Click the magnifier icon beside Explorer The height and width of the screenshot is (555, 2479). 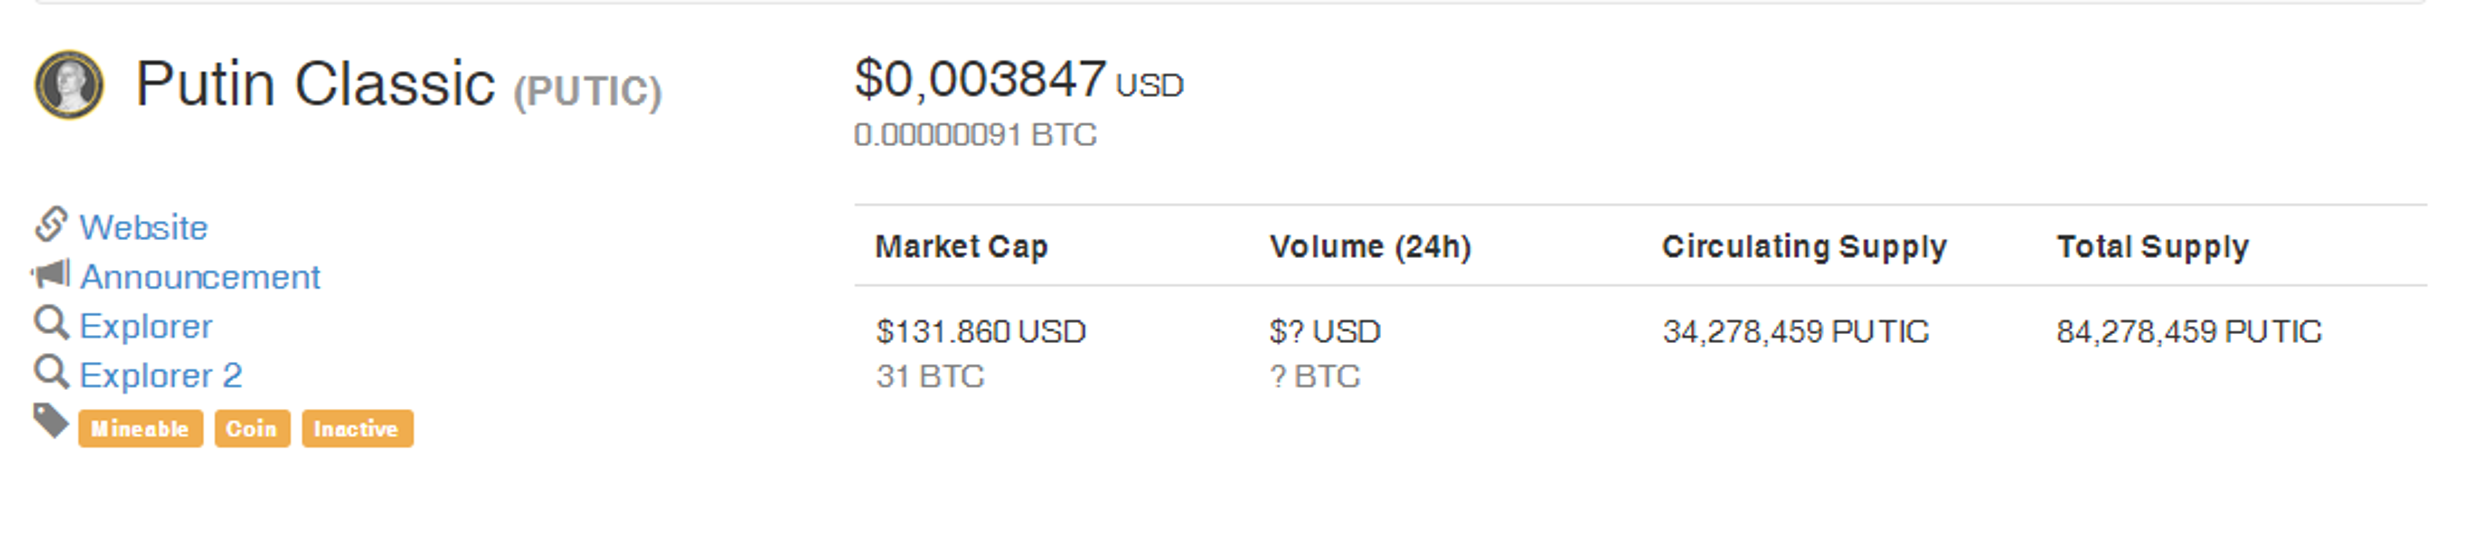(x=51, y=323)
